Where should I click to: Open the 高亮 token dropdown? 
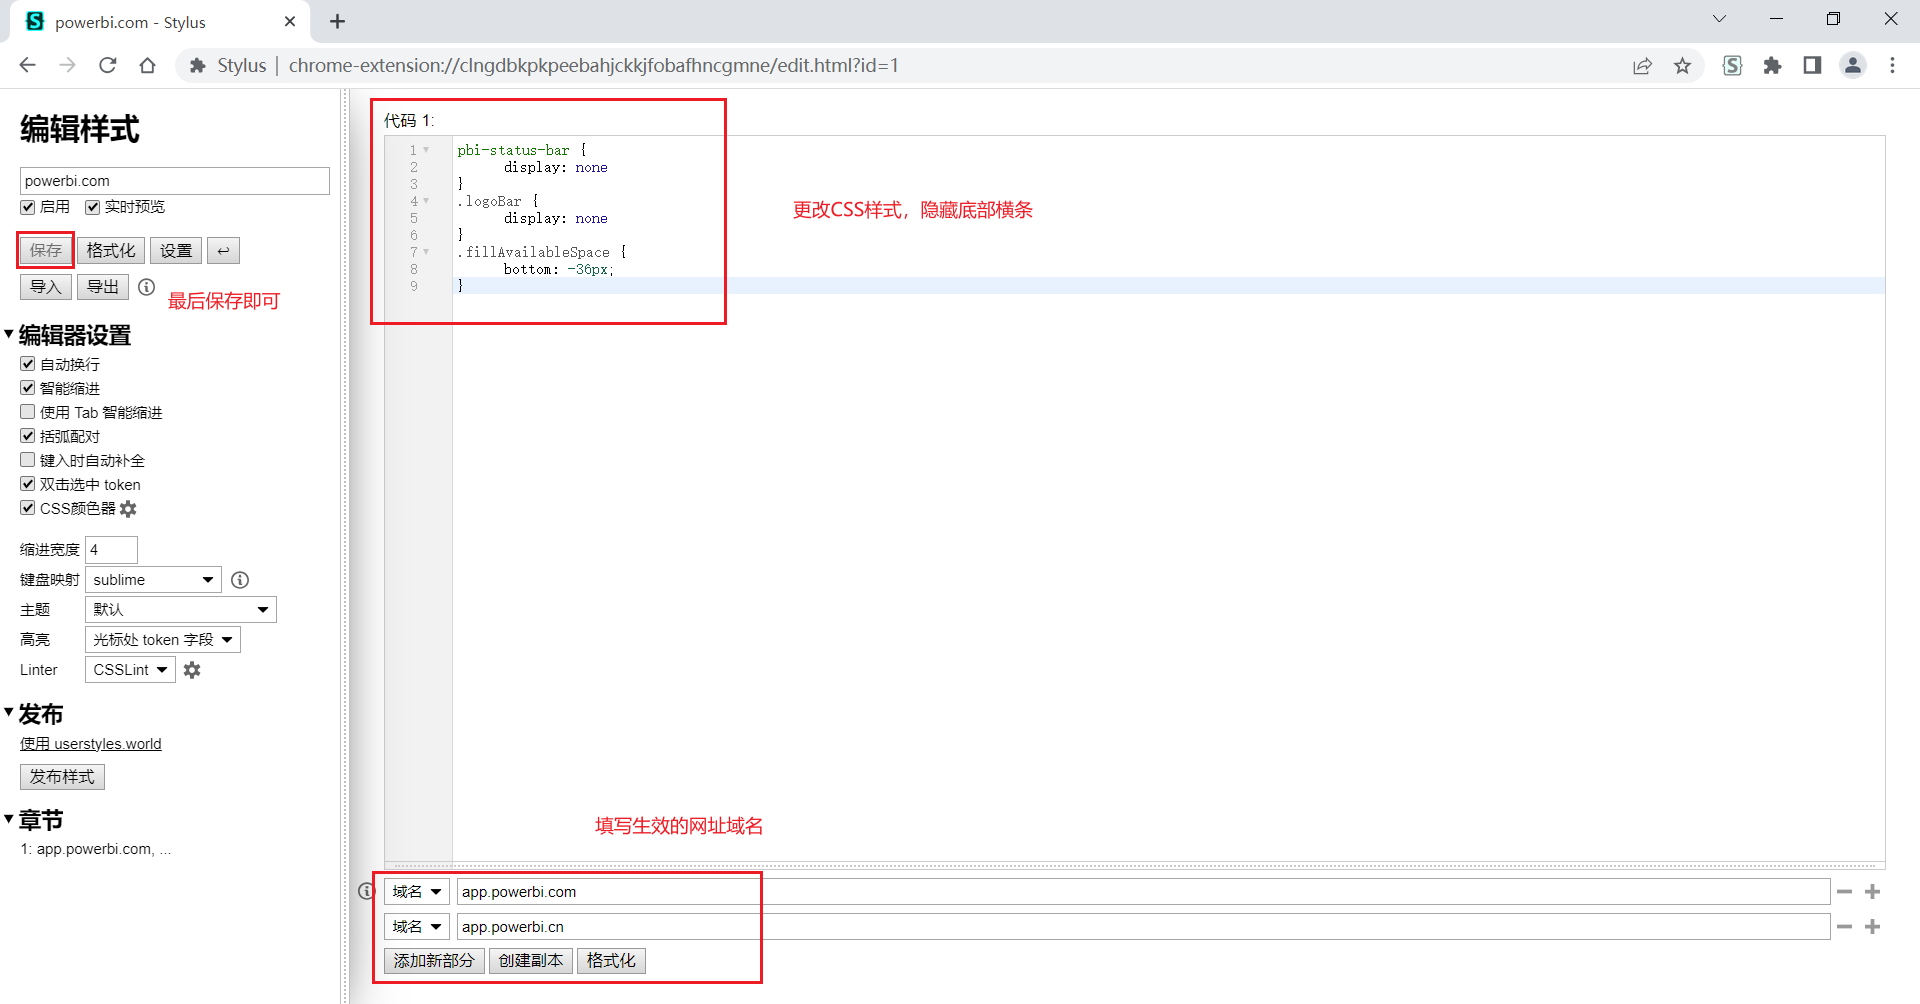[x=163, y=640]
